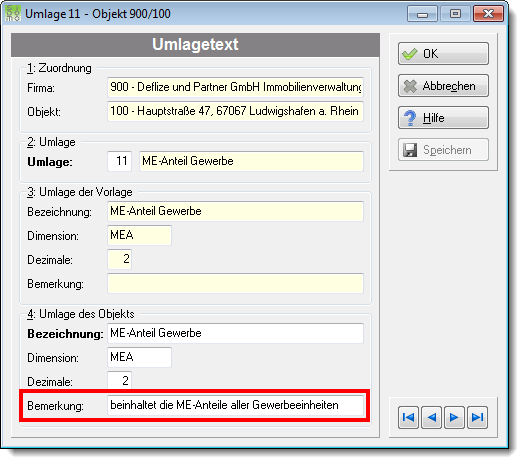Image resolution: width=524 pixels, height=464 pixels.
Task: Click the Umlage number field containing 11
Action: 119,161
